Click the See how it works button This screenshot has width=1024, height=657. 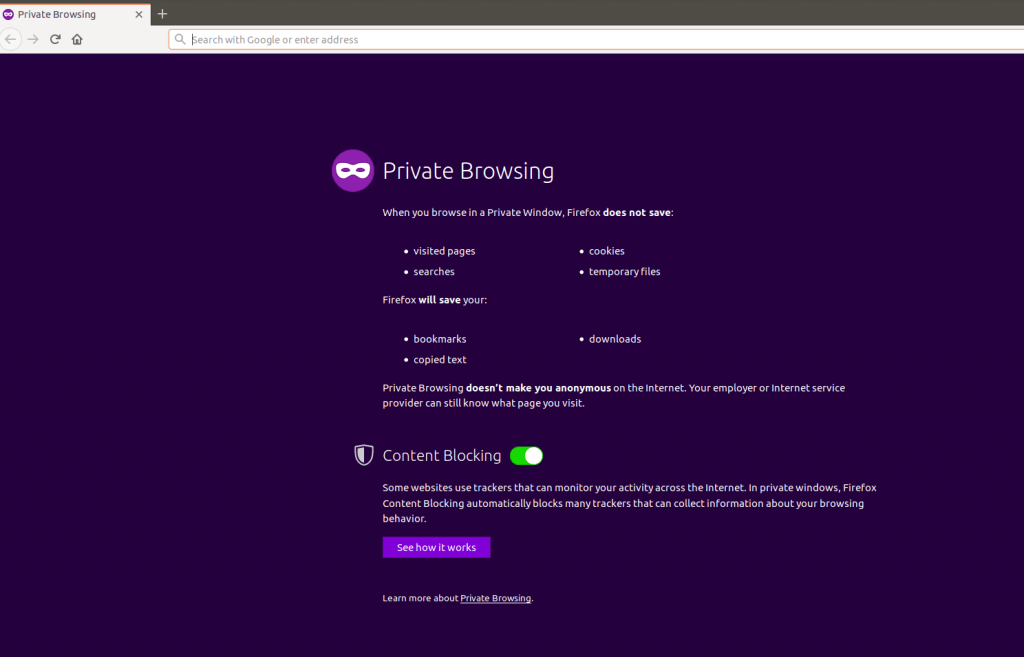tap(436, 547)
